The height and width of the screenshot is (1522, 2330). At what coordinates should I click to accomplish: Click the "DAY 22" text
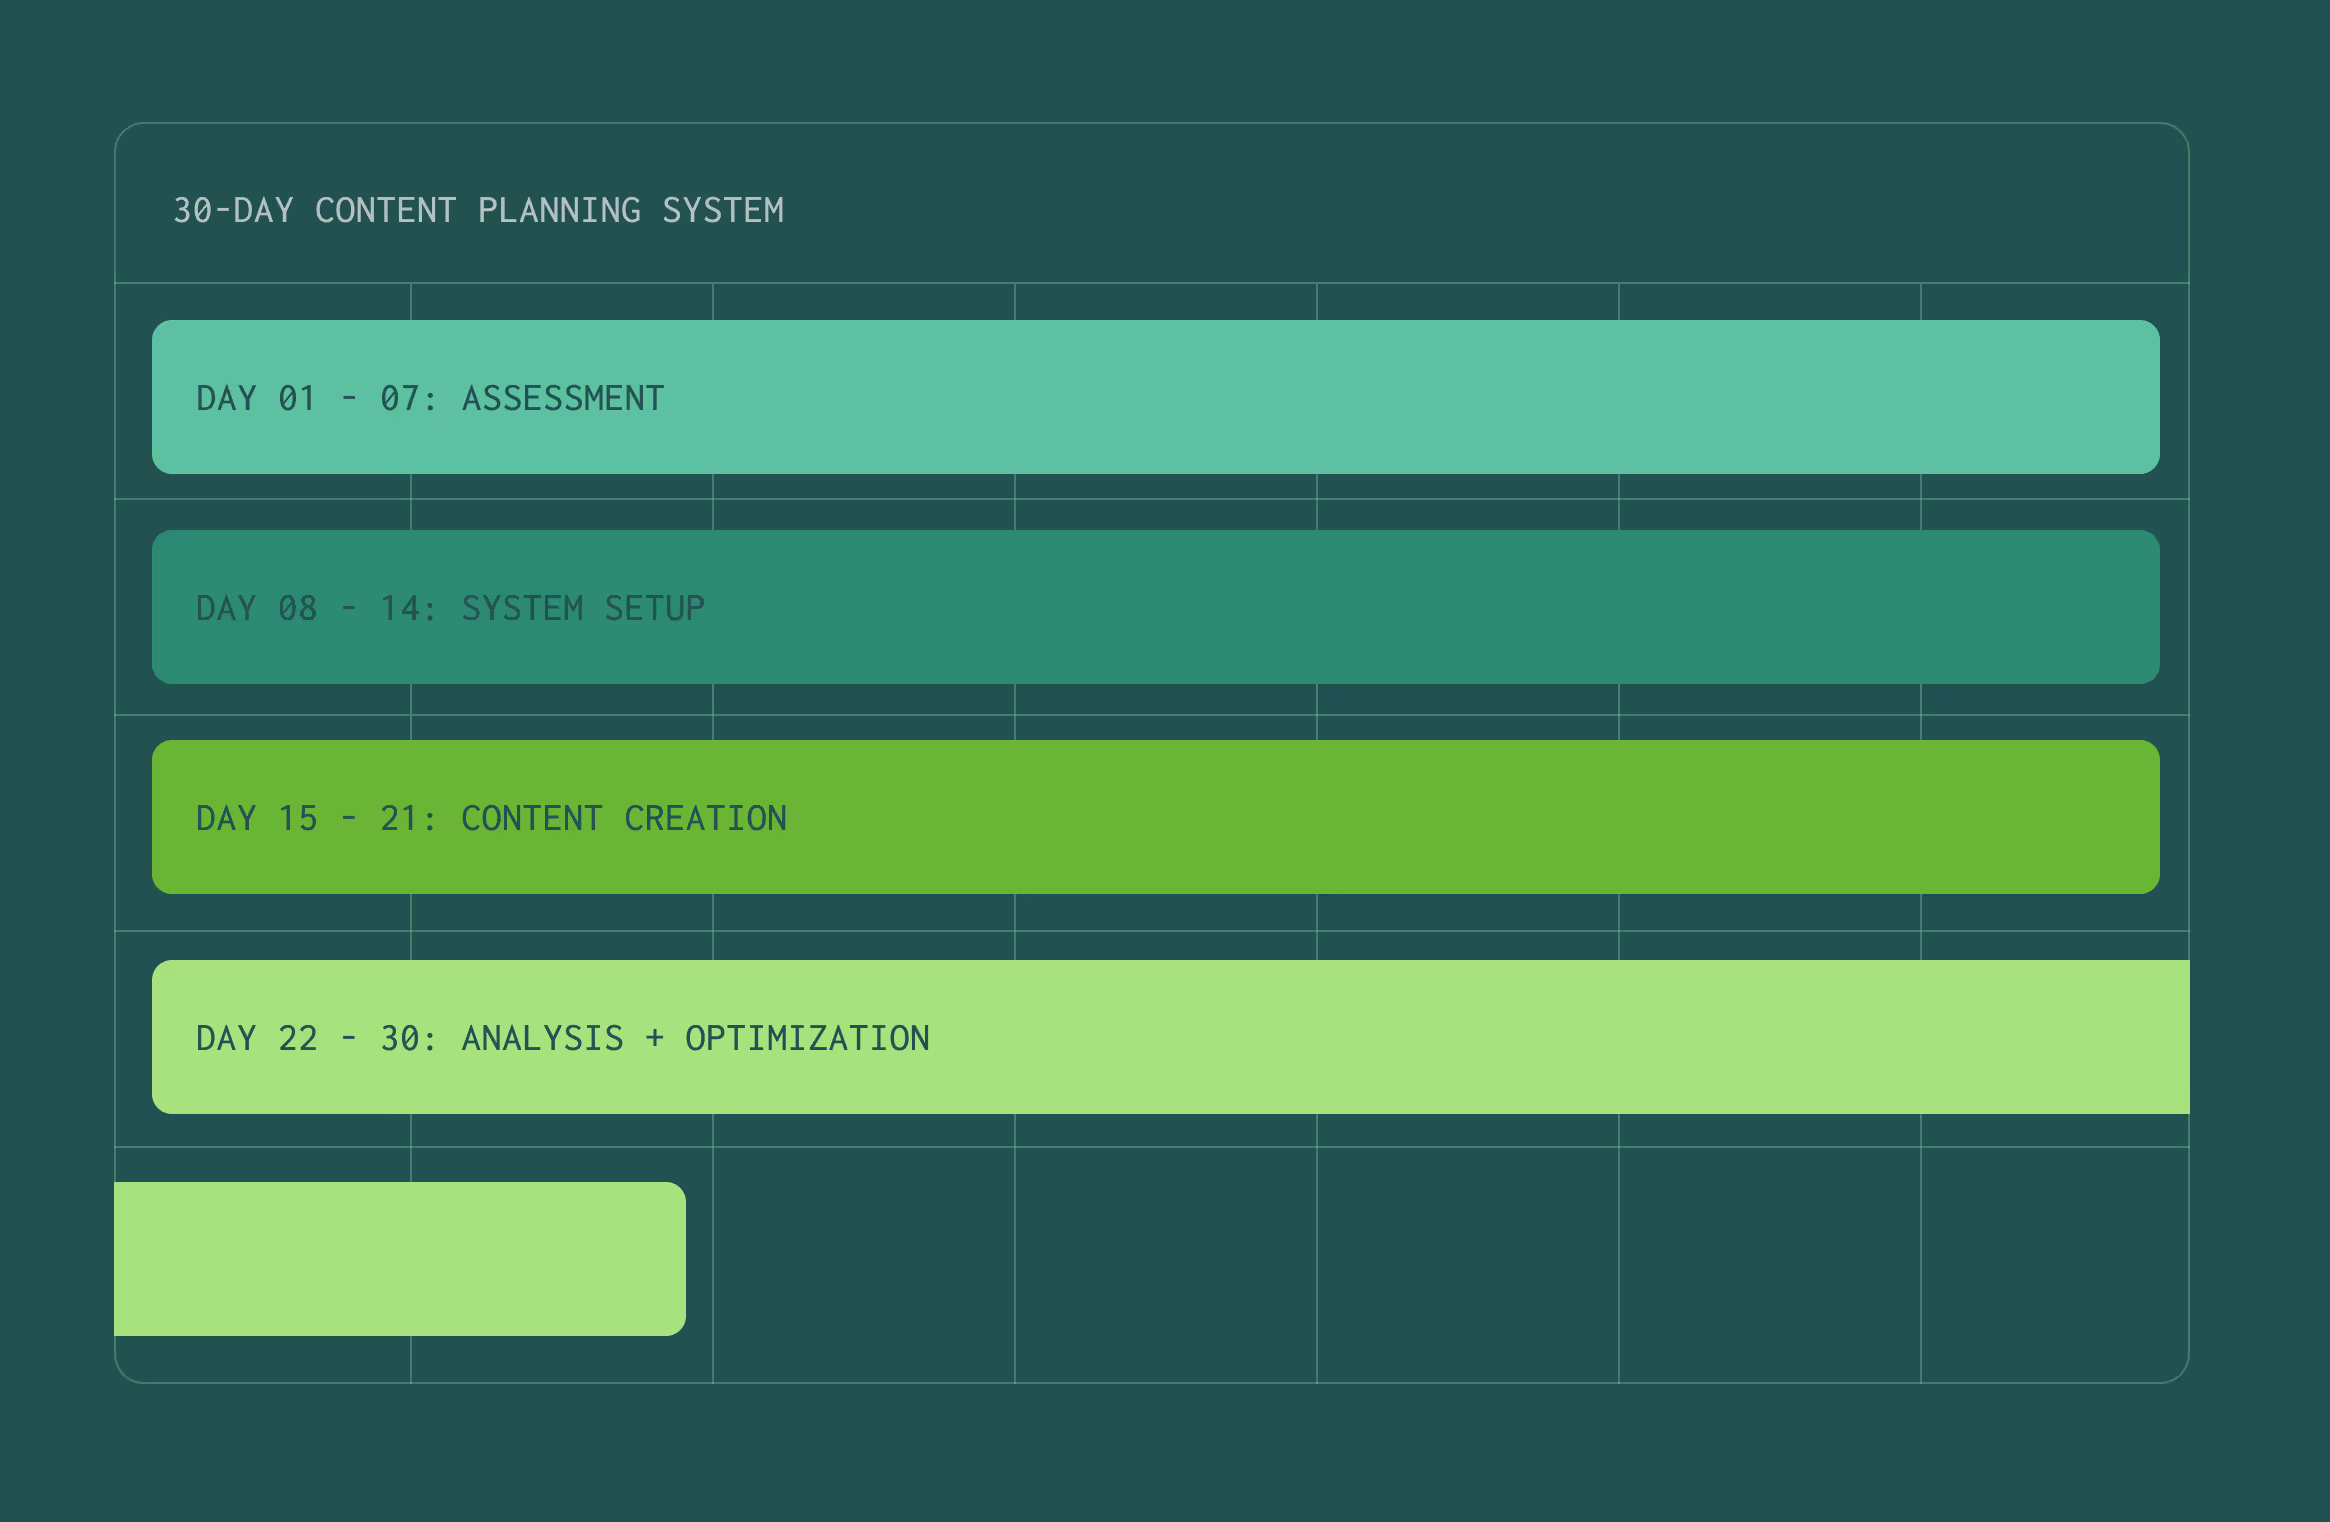pos(256,1038)
